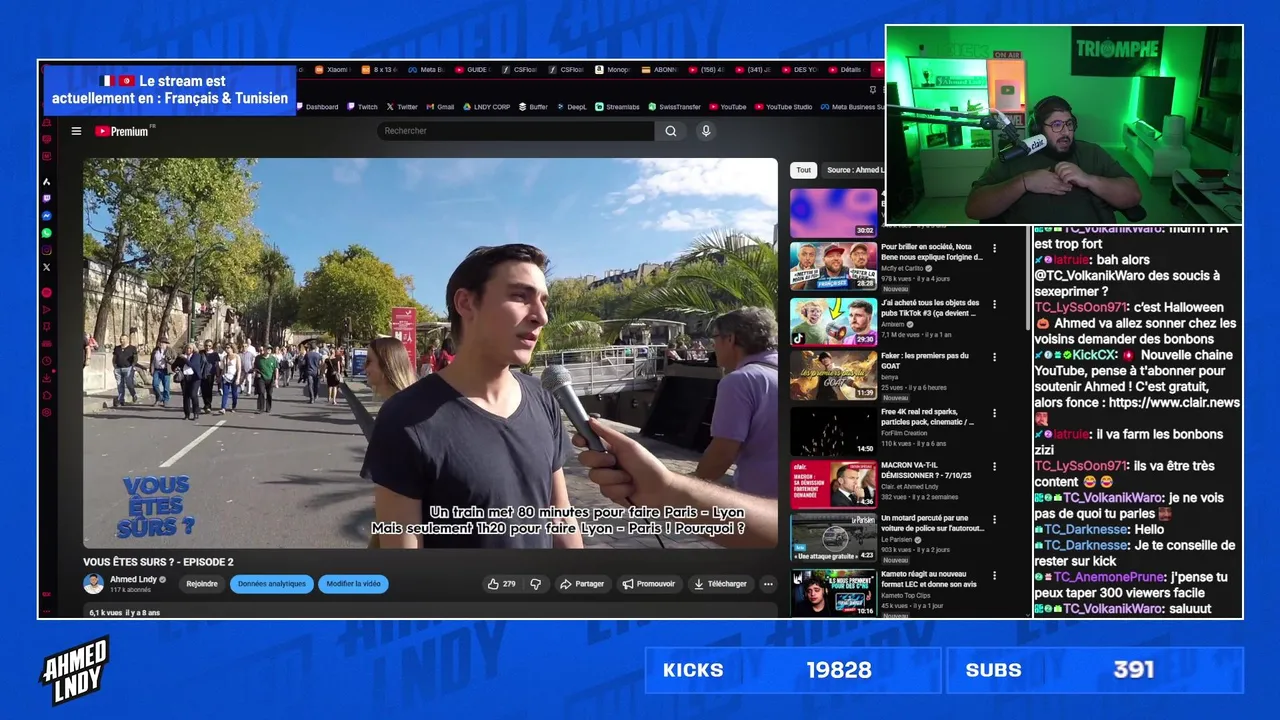Switch to the ABONN browser tab
Viewport: 1280px width, 720px height.
coord(659,70)
